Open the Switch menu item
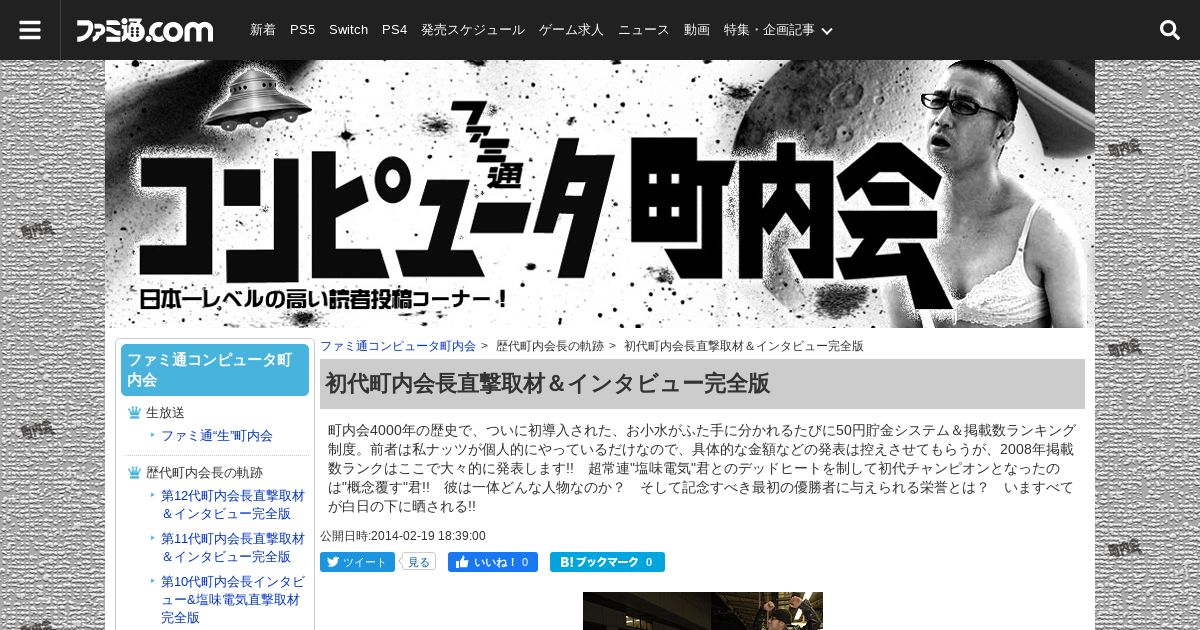This screenshot has width=1200, height=630. [348, 30]
